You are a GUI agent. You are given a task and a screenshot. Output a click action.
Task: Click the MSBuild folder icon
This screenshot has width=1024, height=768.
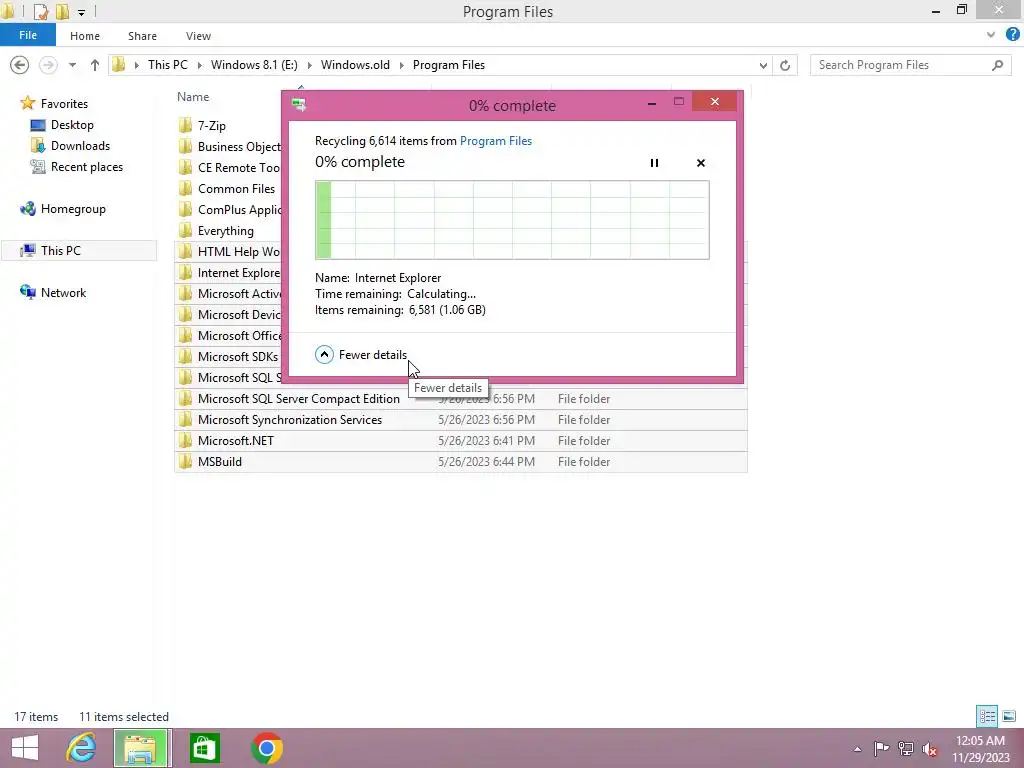[x=185, y=461]
